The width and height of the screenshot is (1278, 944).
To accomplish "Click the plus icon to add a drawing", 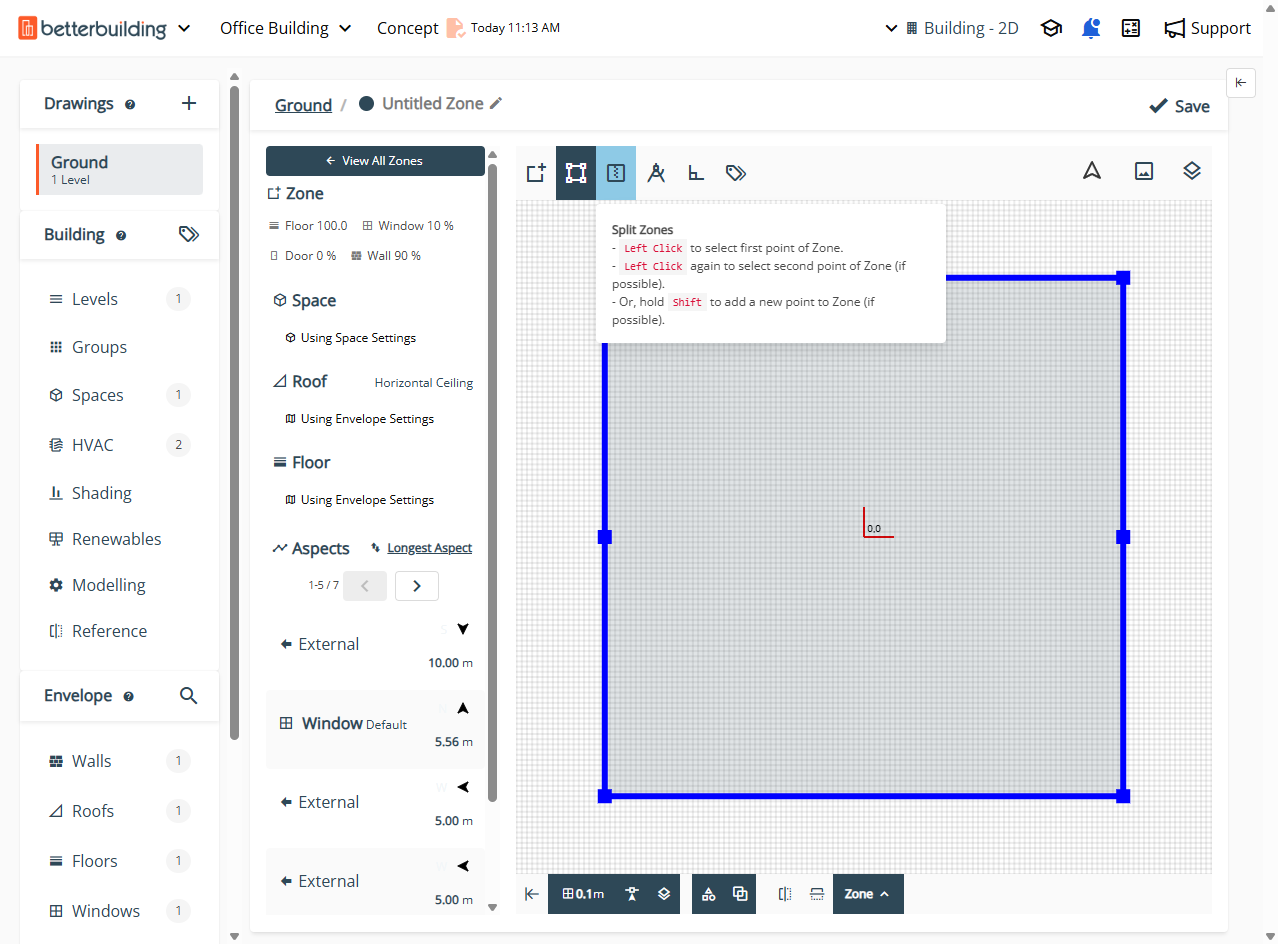I will [x=189, y=104].
